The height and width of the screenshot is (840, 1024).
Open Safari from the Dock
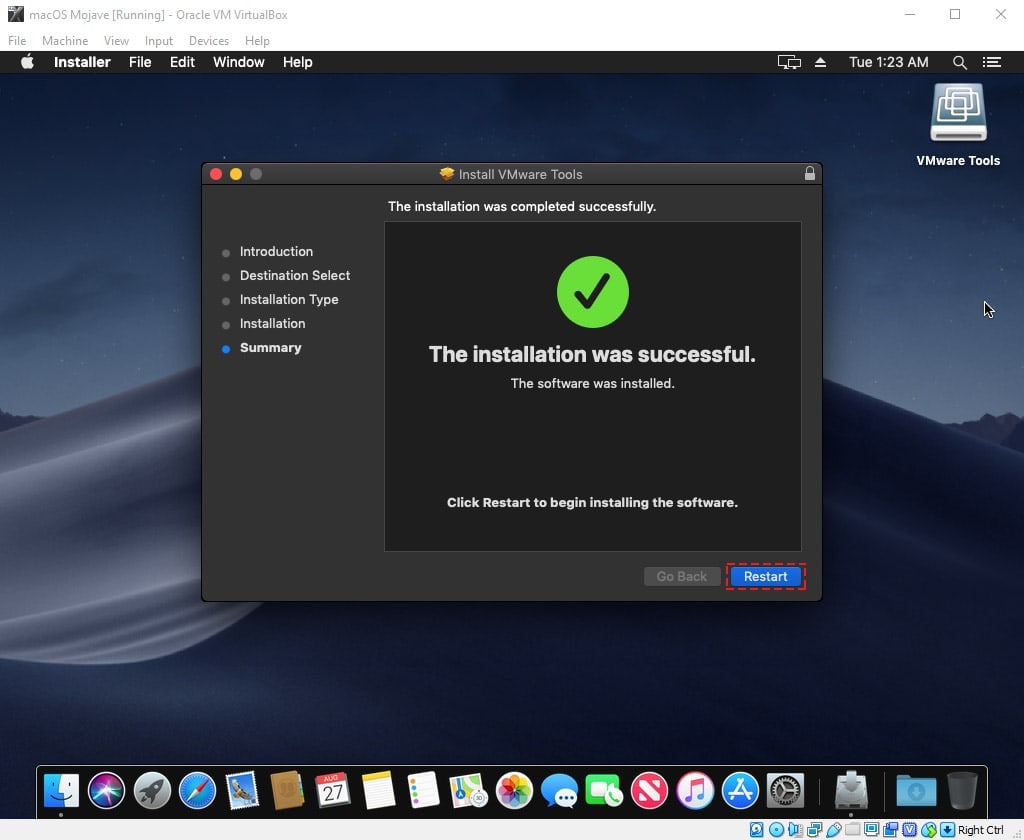click(x=196, y=790)
